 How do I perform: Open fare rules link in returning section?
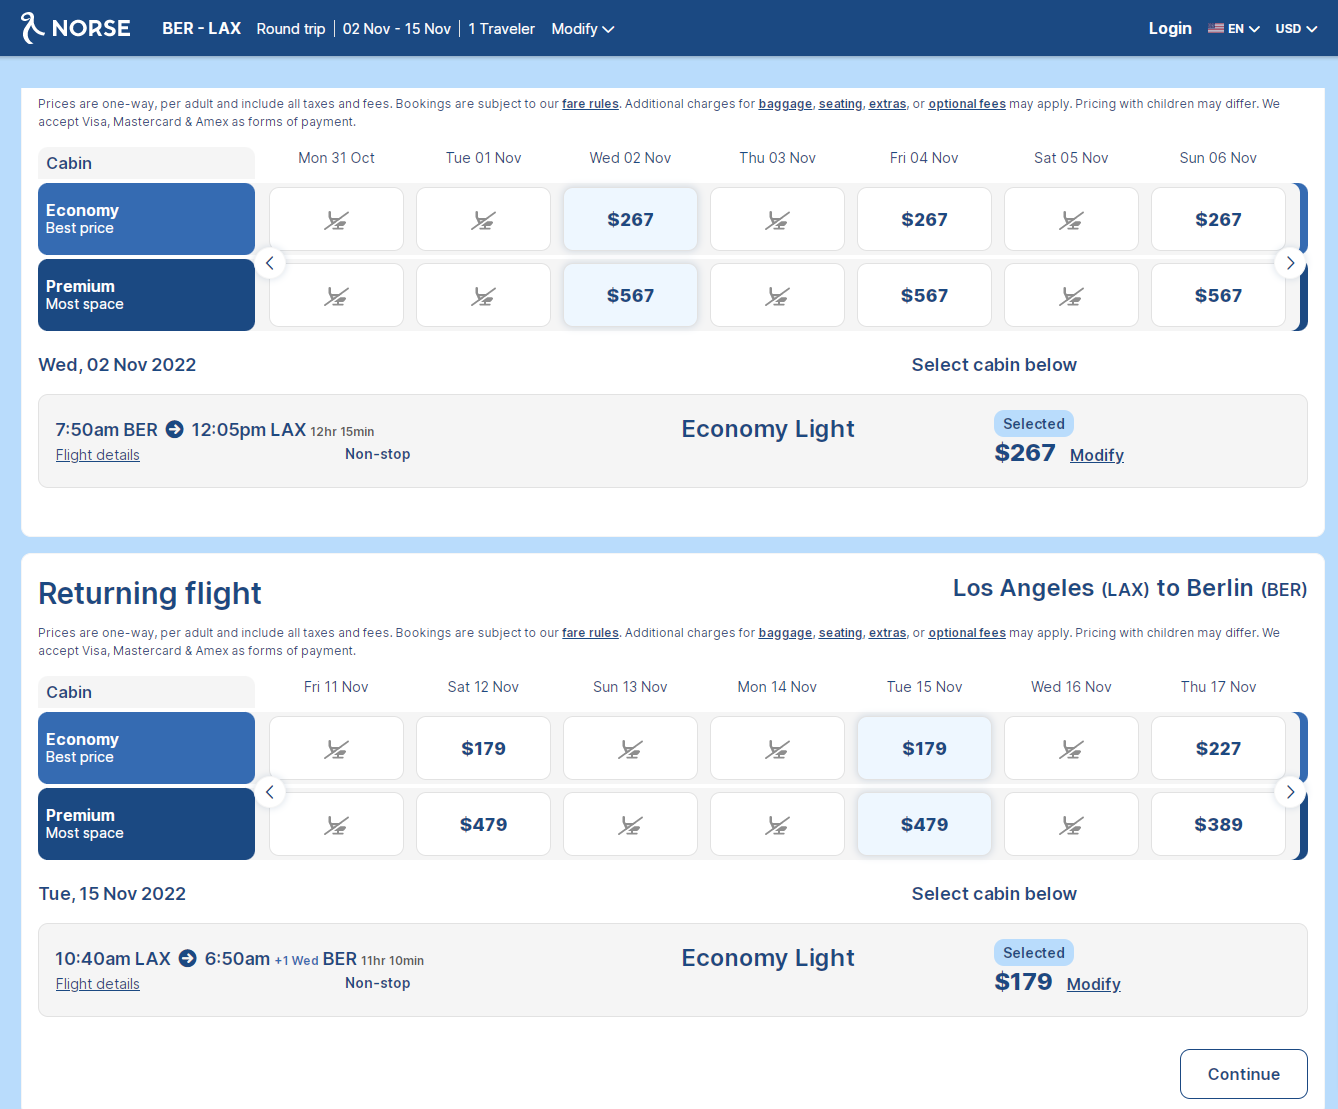pyautogui.click(x=590, y=633)
